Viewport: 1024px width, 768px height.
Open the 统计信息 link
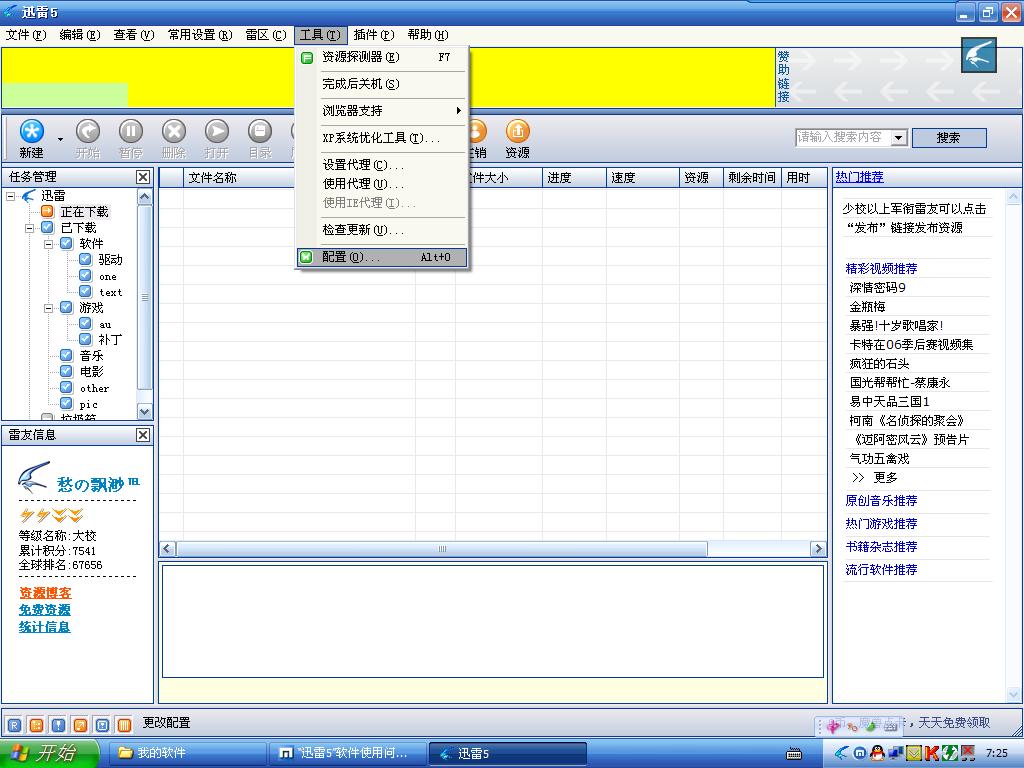[44, 627]
